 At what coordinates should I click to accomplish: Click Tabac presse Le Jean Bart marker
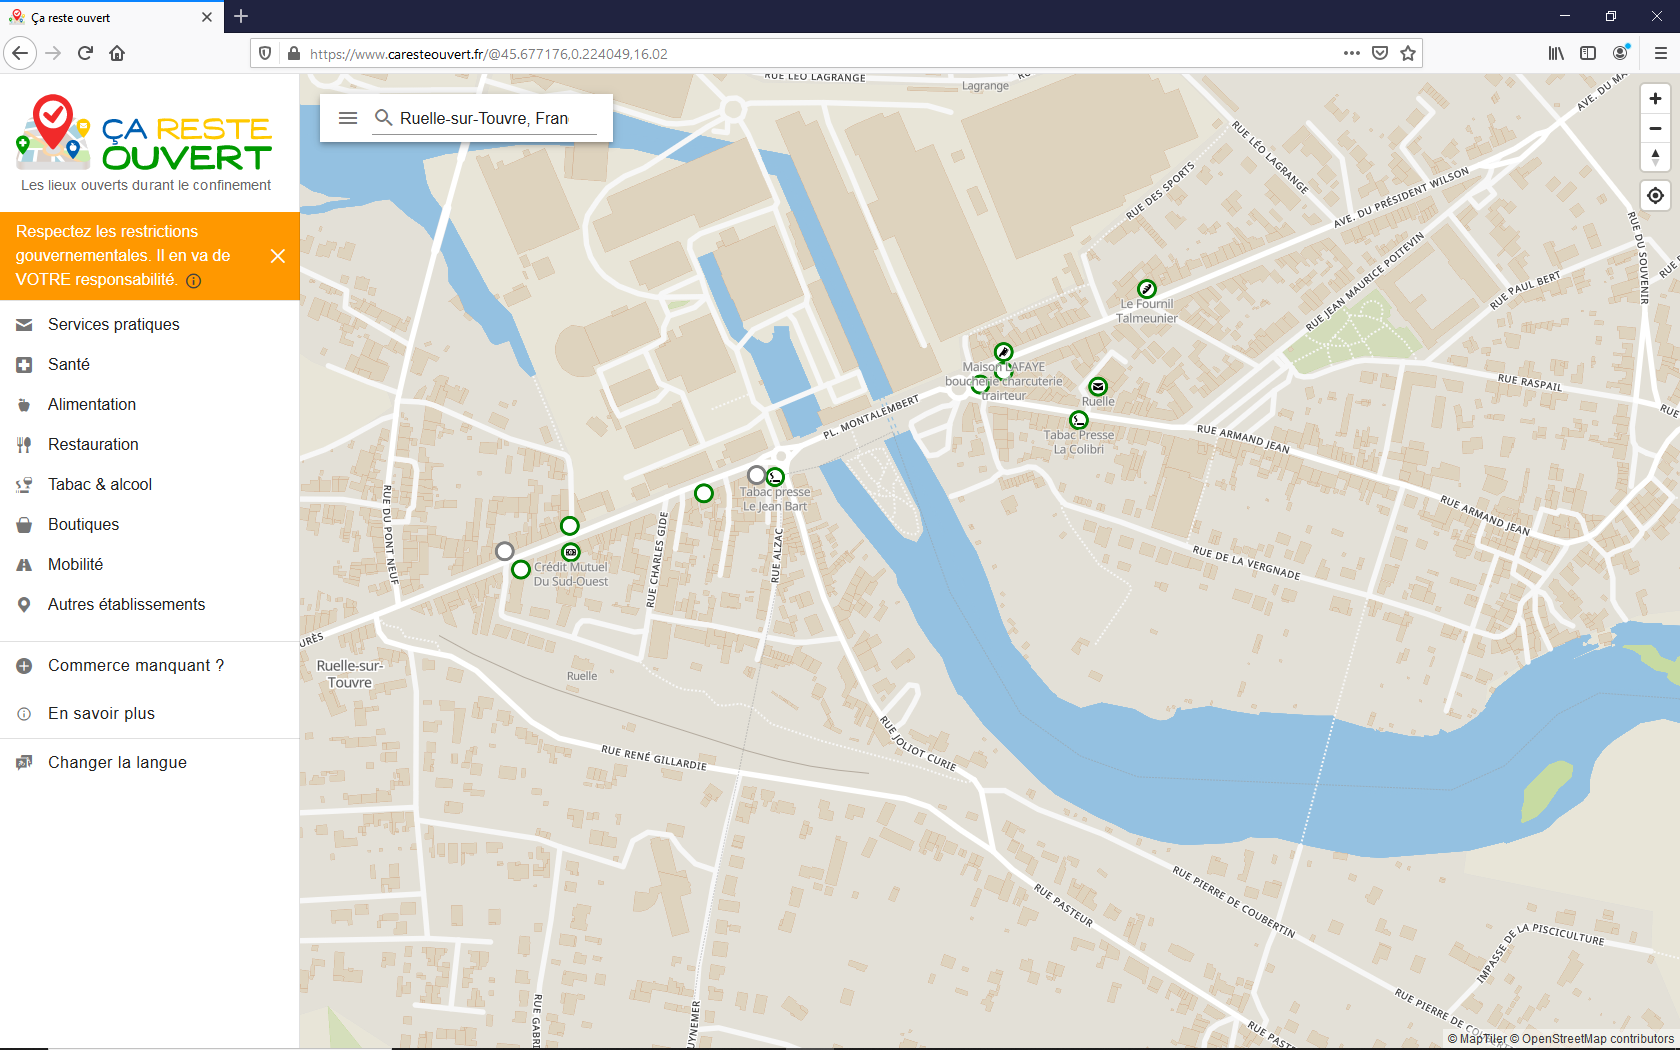coord(775,478)
